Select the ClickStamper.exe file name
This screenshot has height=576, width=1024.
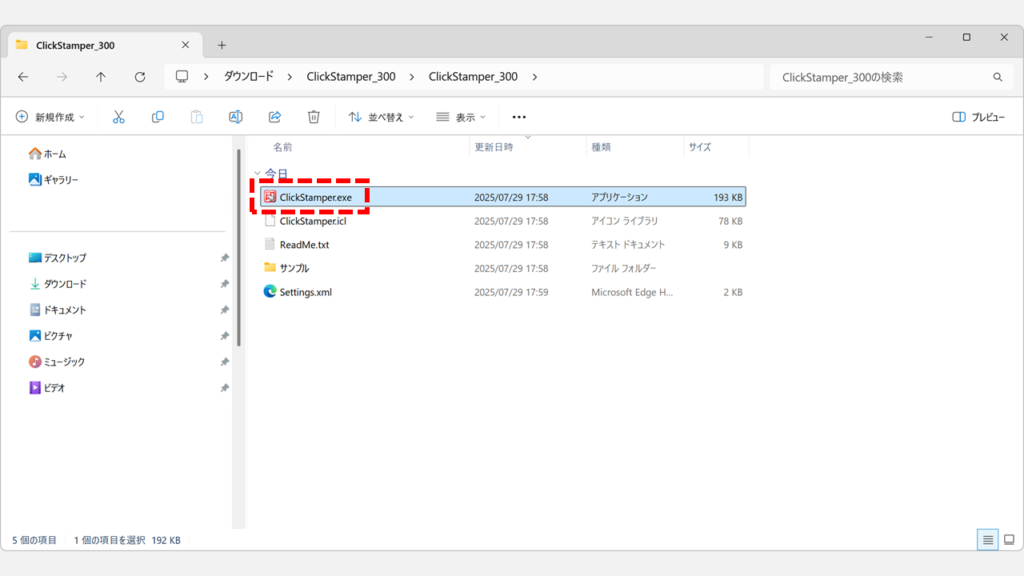coord(315,197)
